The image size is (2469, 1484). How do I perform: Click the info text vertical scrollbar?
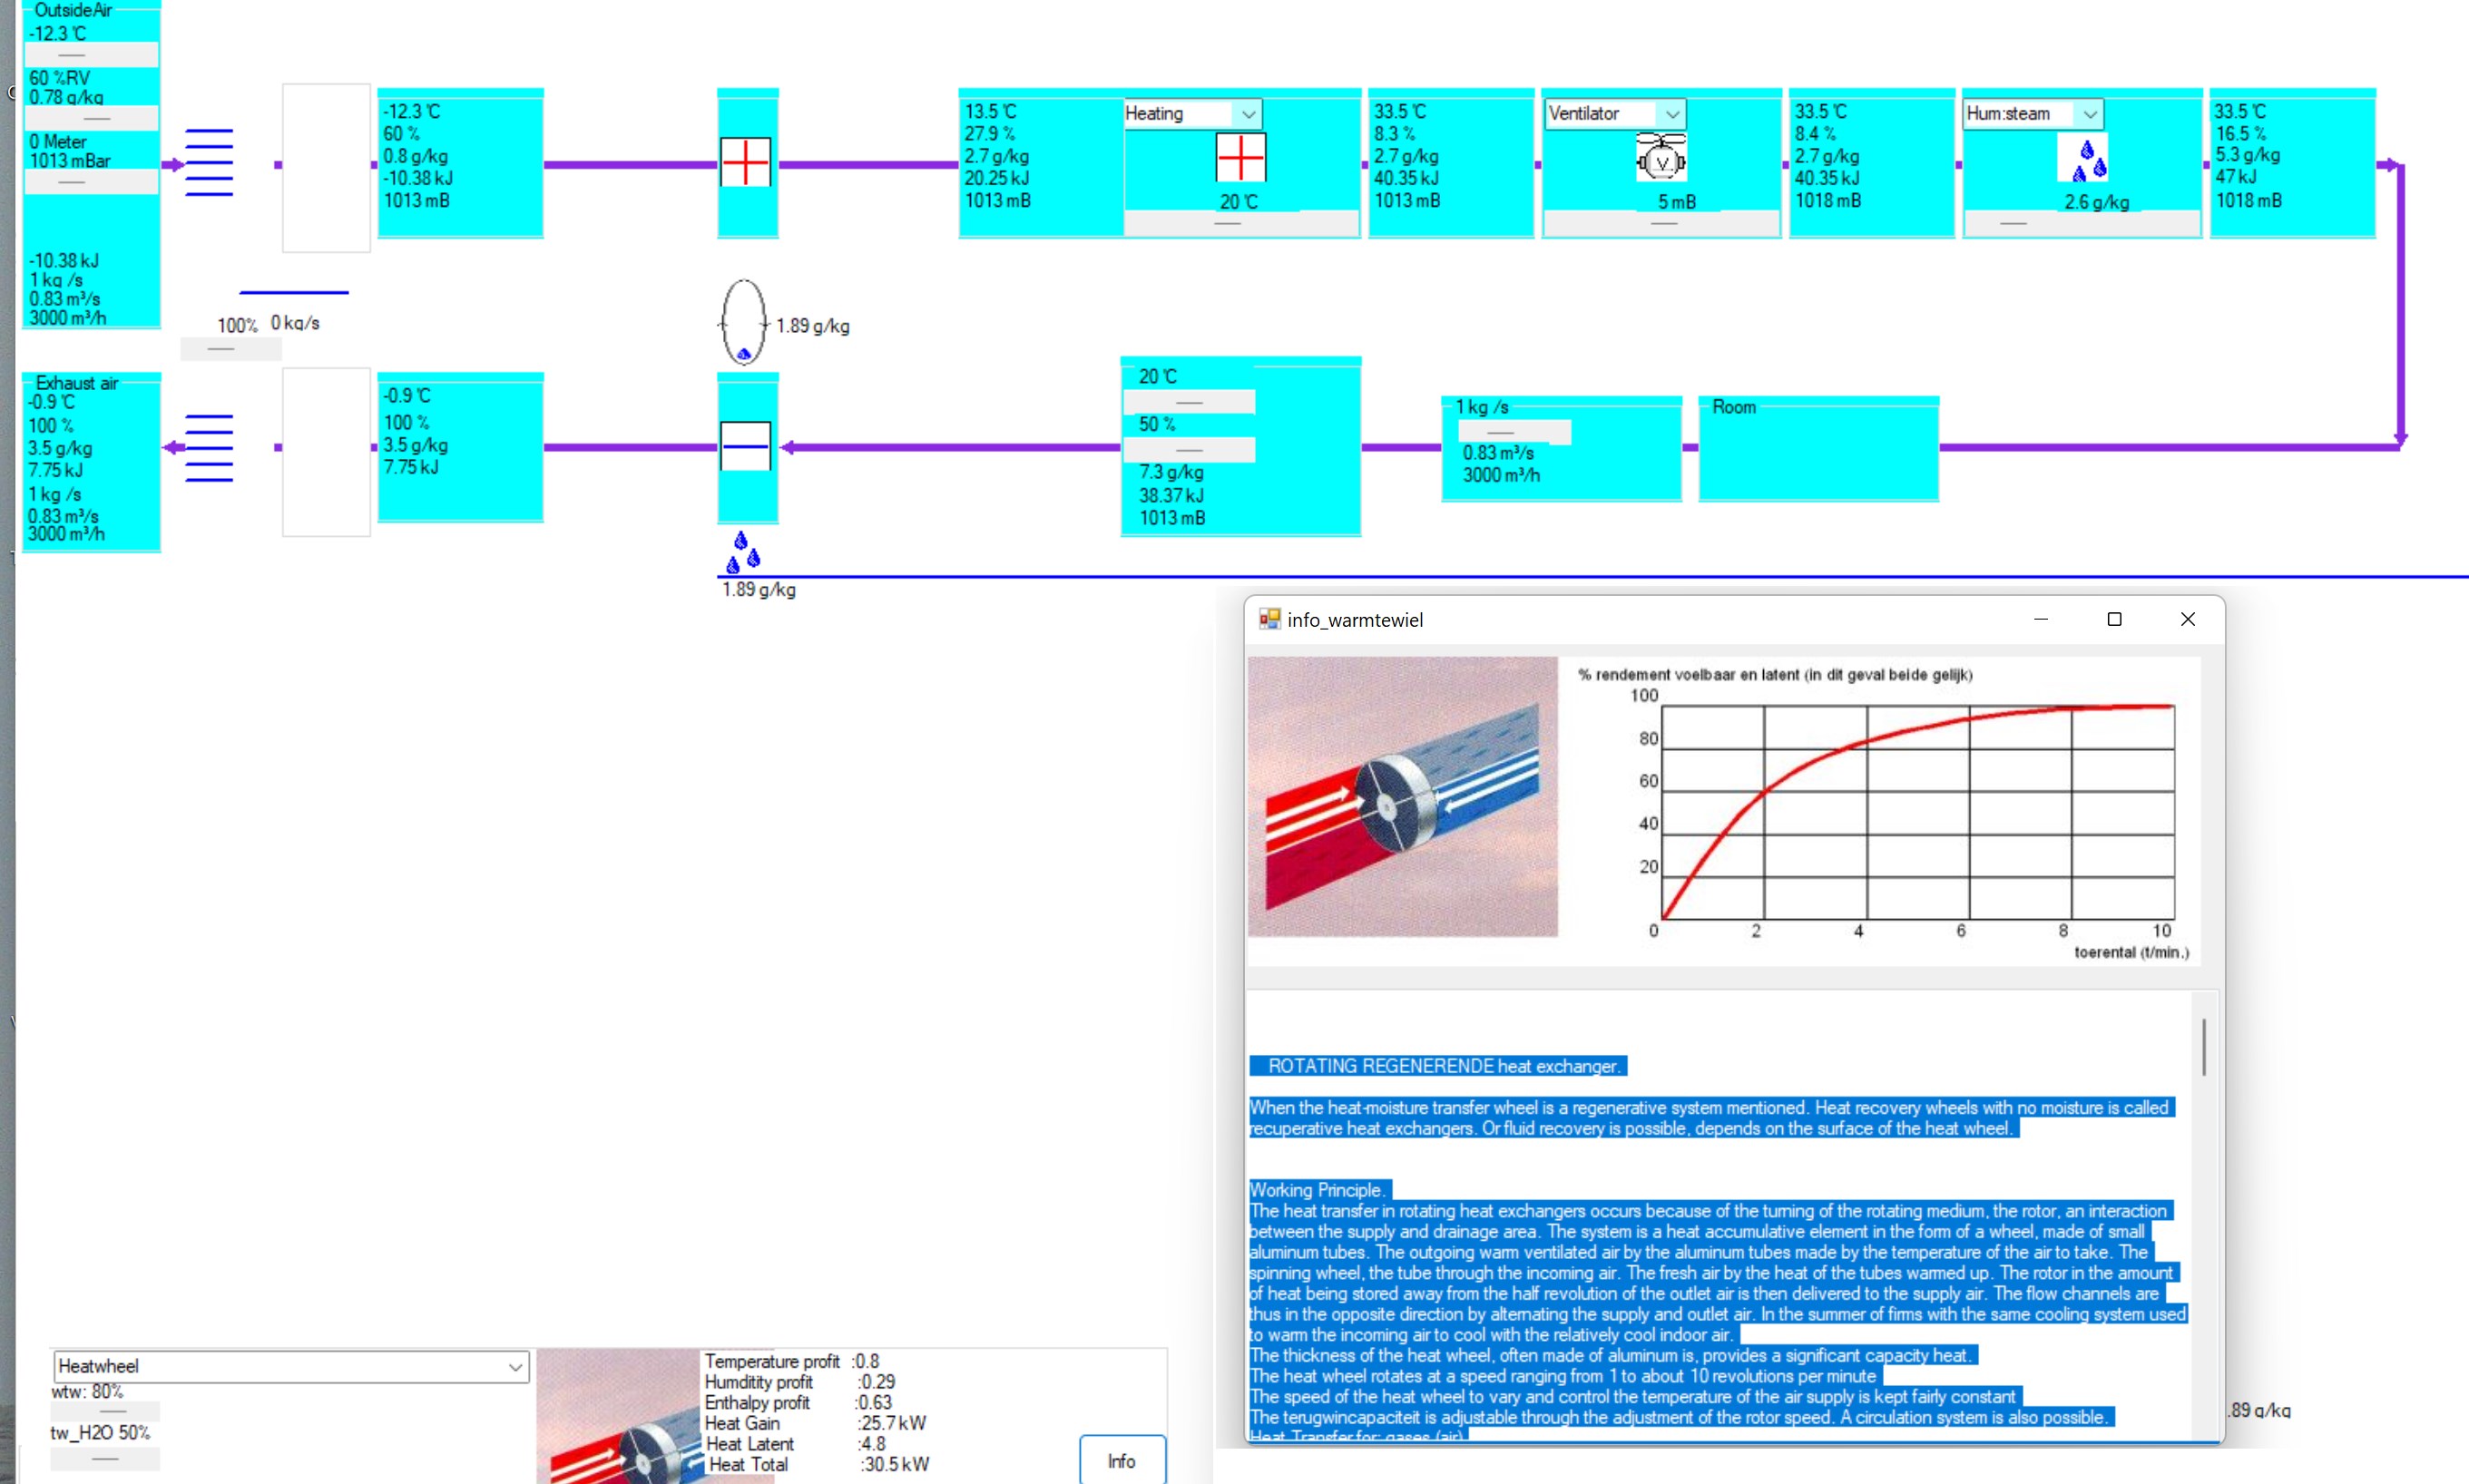coord(2204,1047)
